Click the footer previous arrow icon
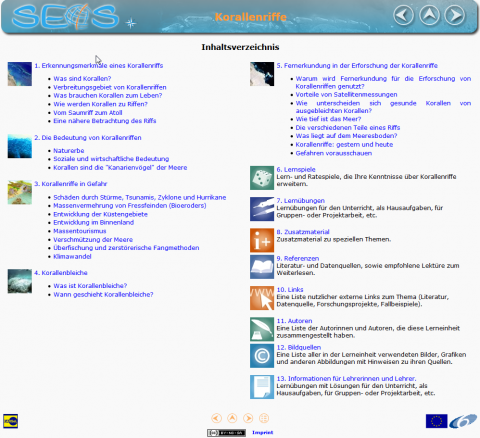The height and width of the screenshot is (438, 480). [216, 418]
